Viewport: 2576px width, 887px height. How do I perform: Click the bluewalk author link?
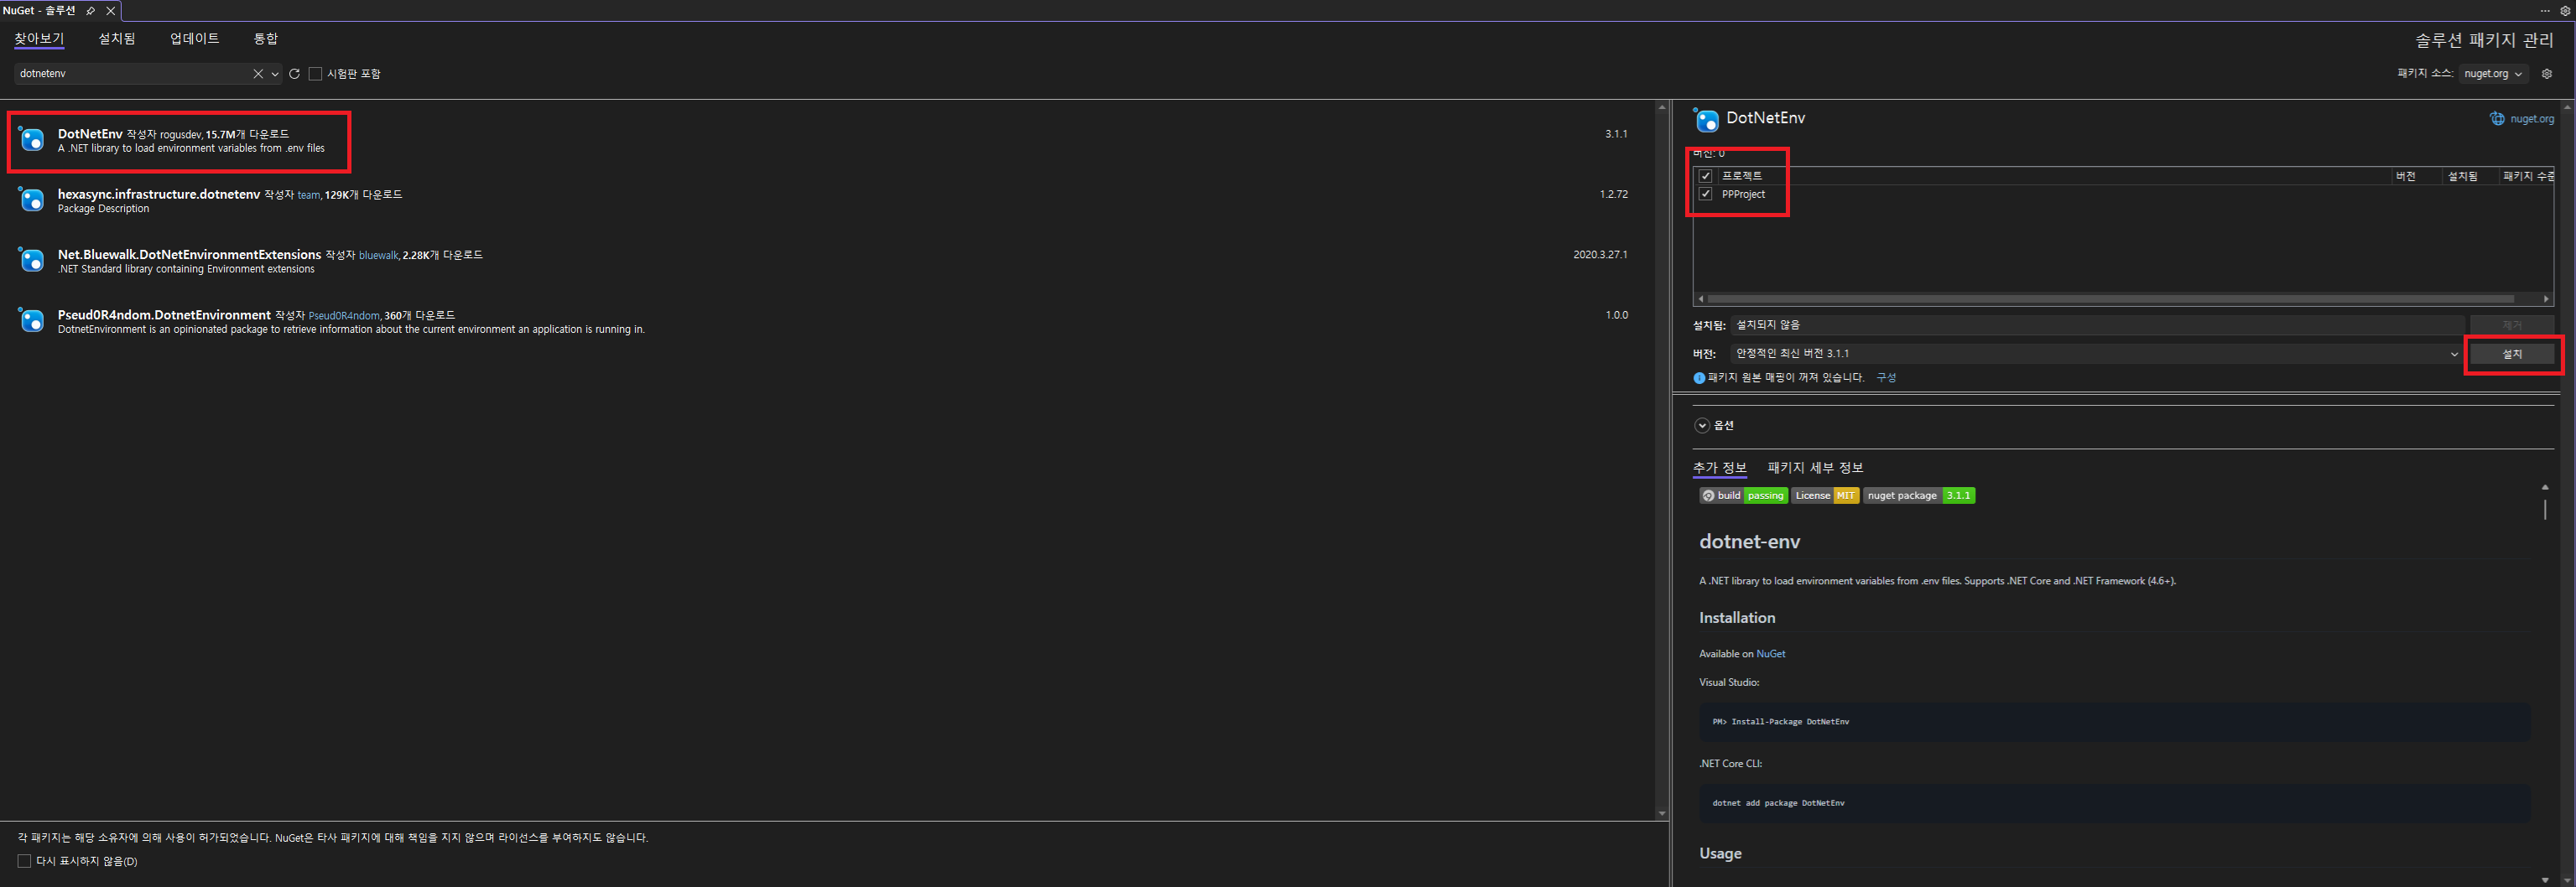tap(378, 256)
